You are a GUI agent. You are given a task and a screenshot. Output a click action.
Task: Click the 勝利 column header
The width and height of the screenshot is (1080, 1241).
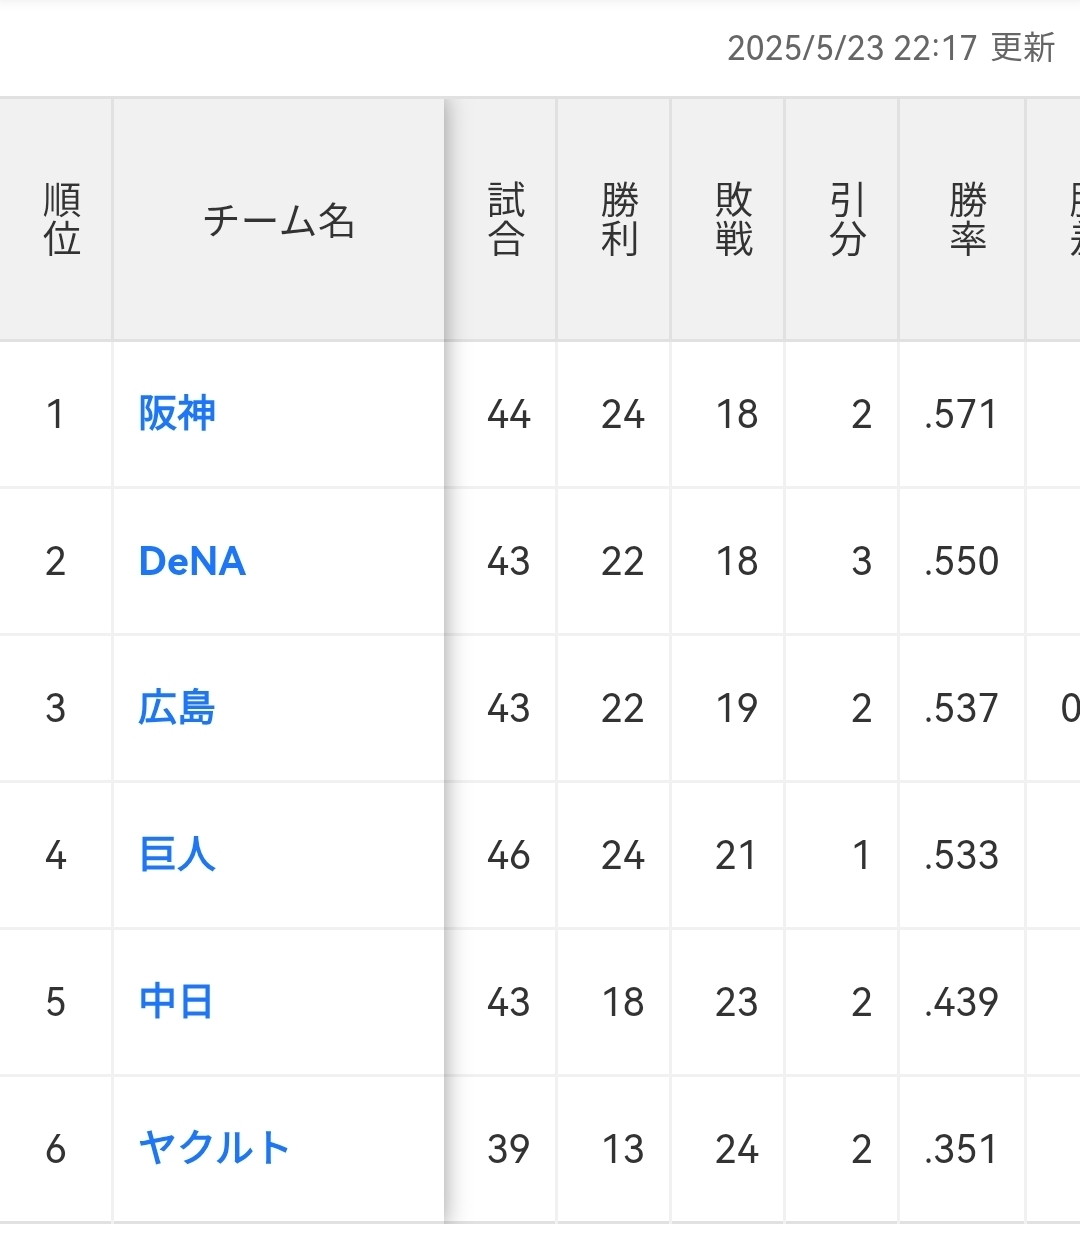pos(620,220)
